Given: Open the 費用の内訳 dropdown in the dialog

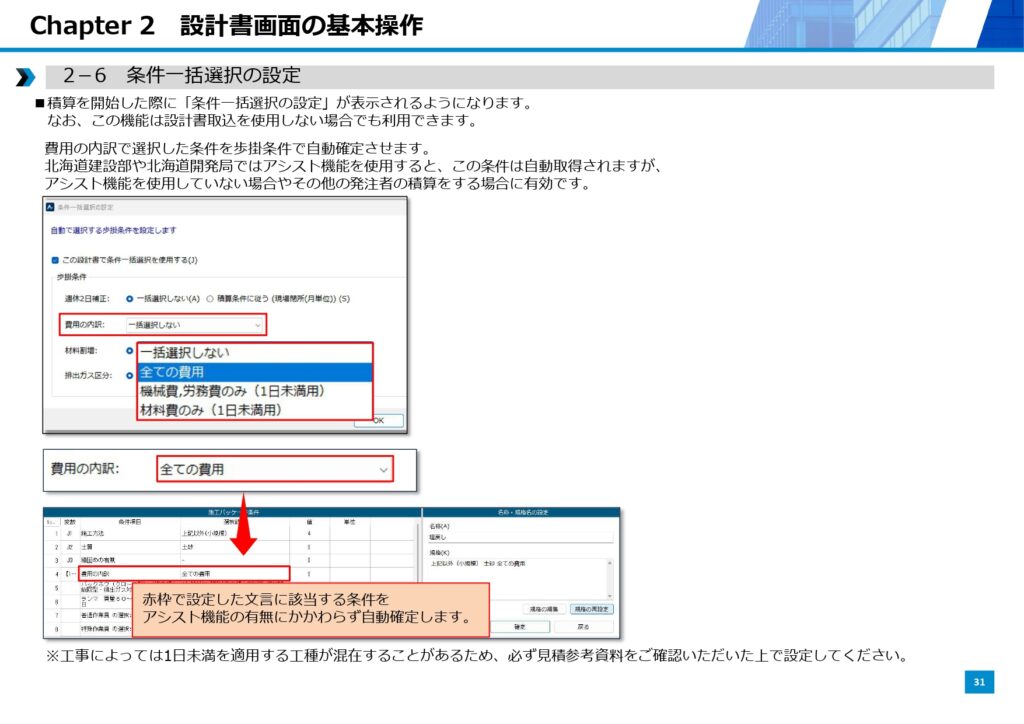Looking at the screenshot, I should pyautogui.click(x=196, y=325).
